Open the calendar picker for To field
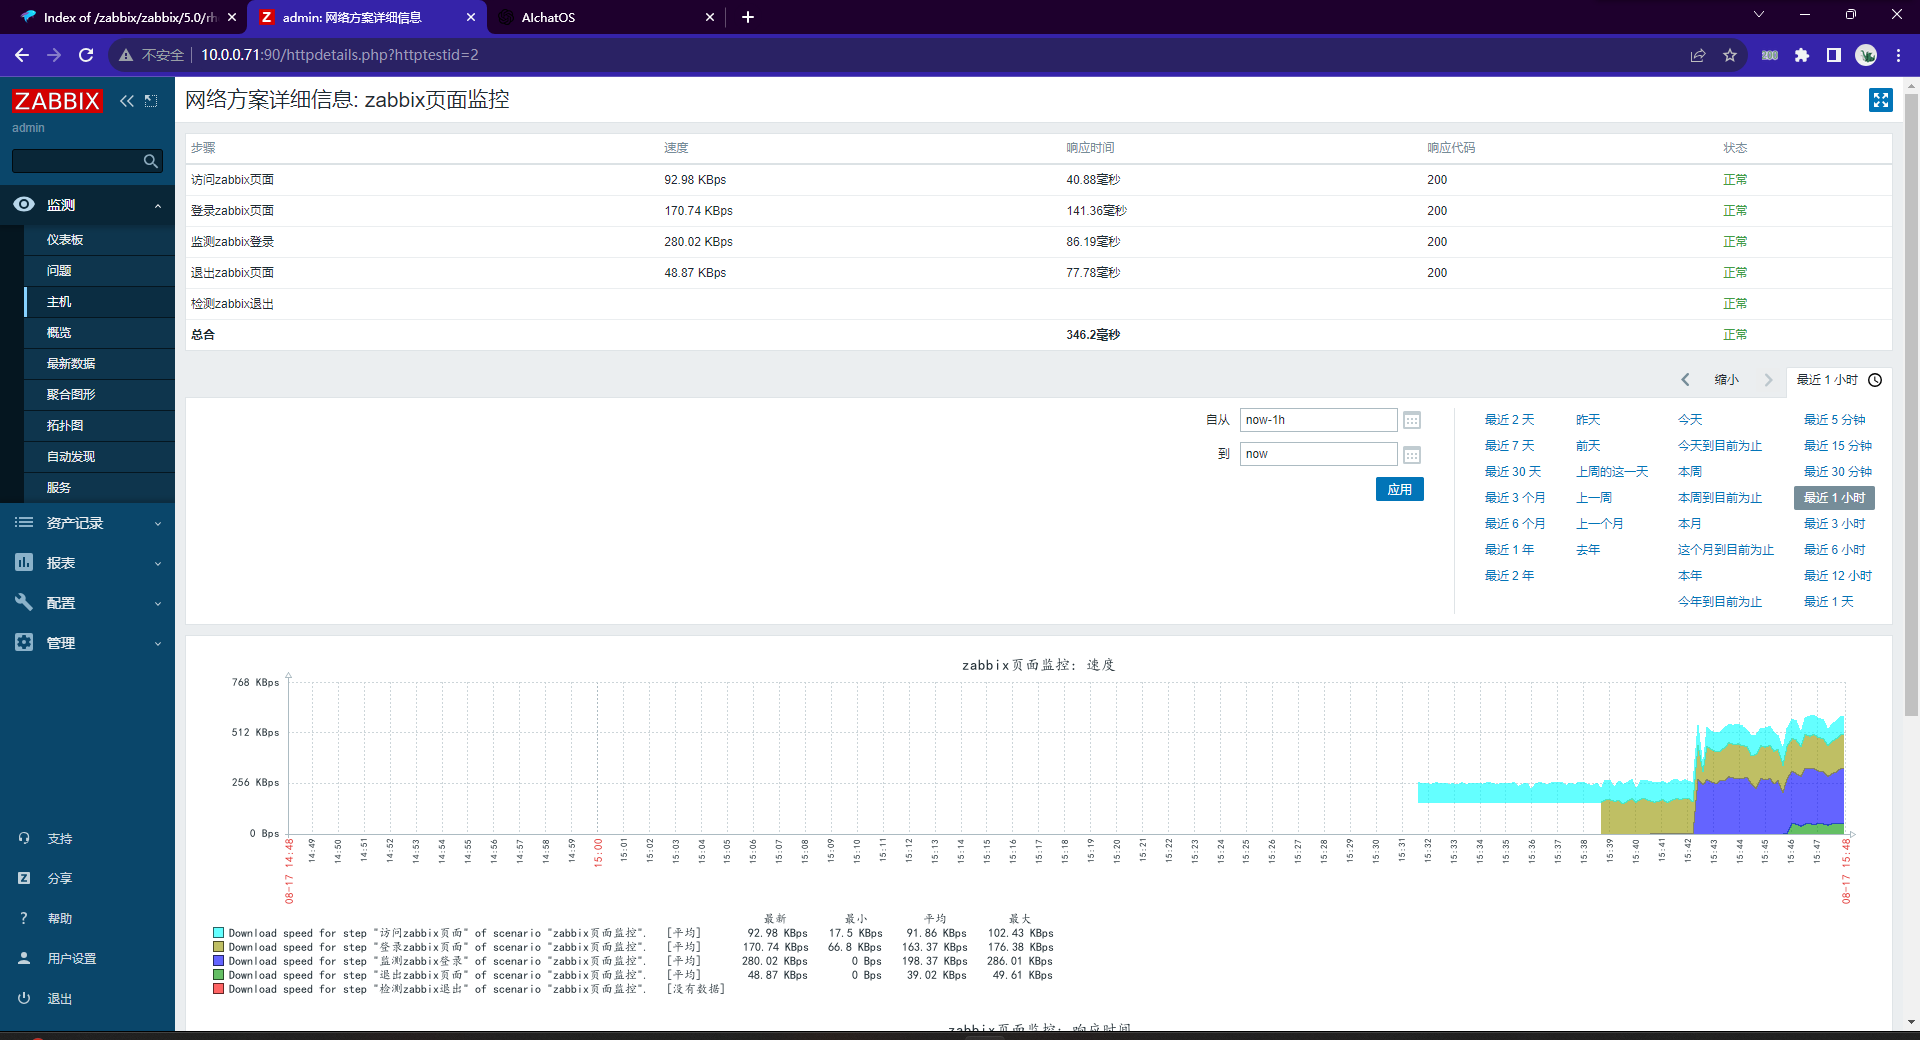Screen dimensions: 1920x1040 [x=1412, y=455]
